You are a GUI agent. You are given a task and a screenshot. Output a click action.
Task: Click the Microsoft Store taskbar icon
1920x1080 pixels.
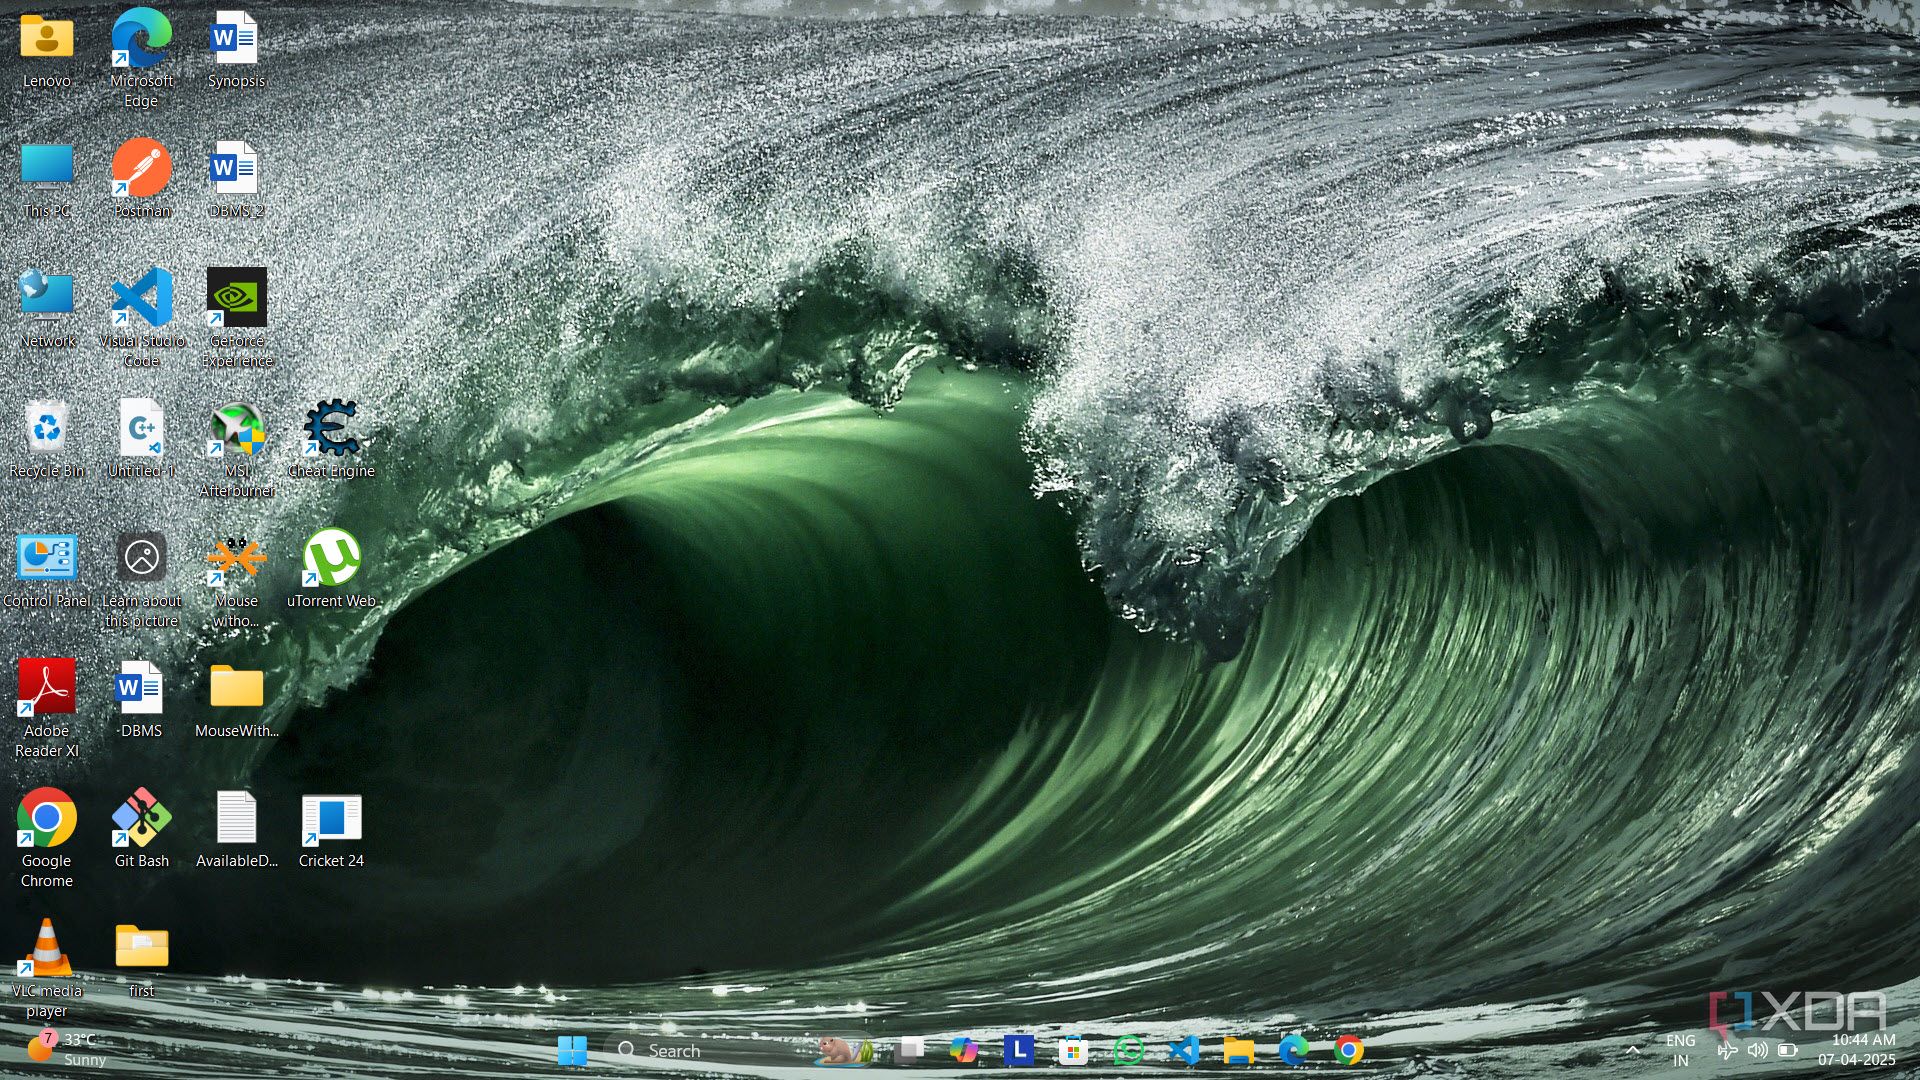click(1073, 1050)
